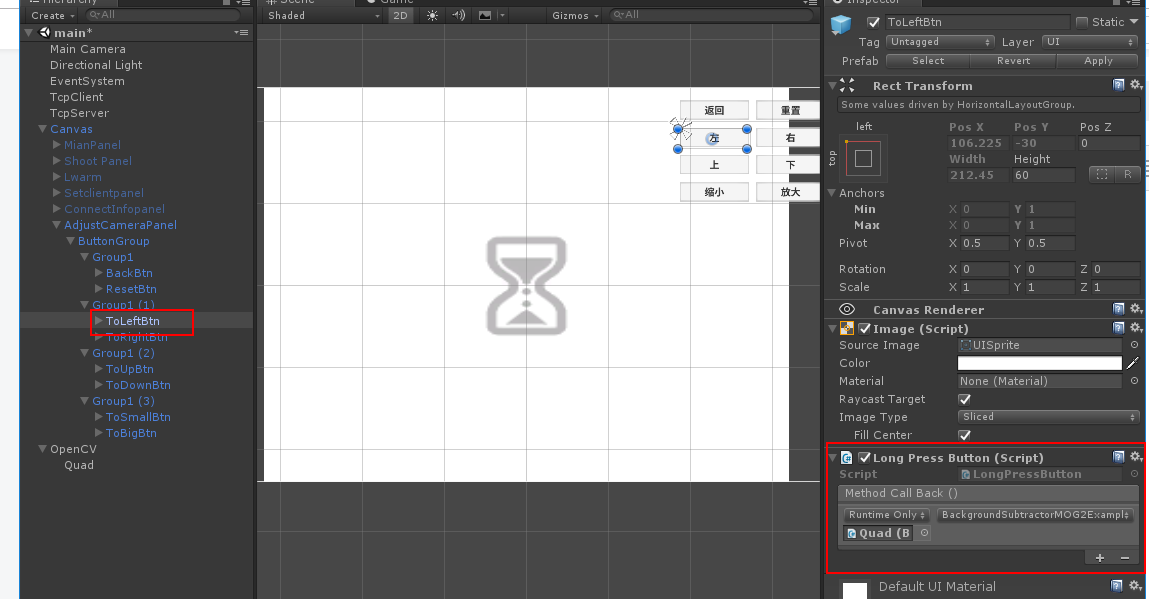Viewport: 1149px width, 599px height.
Task: Open Canvas Renderer gear settings
Action: (x=1136, y=309)
